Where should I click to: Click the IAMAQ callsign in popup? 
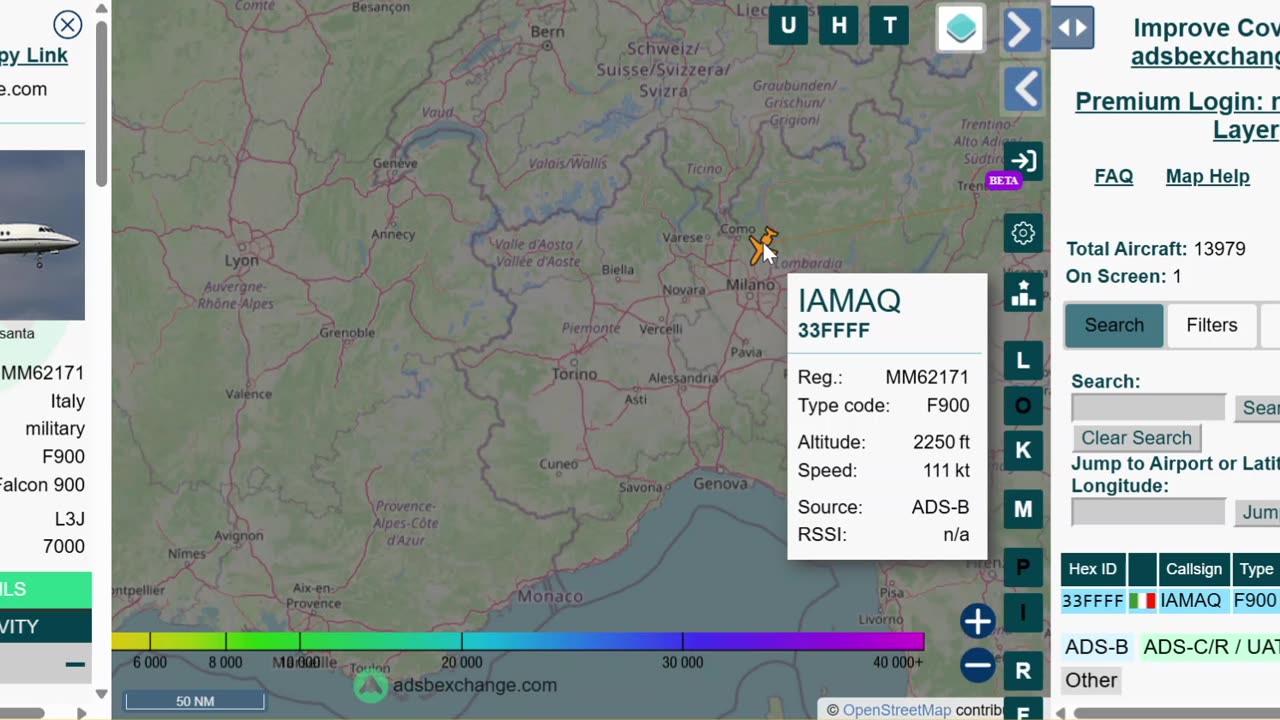pos(849,301)
